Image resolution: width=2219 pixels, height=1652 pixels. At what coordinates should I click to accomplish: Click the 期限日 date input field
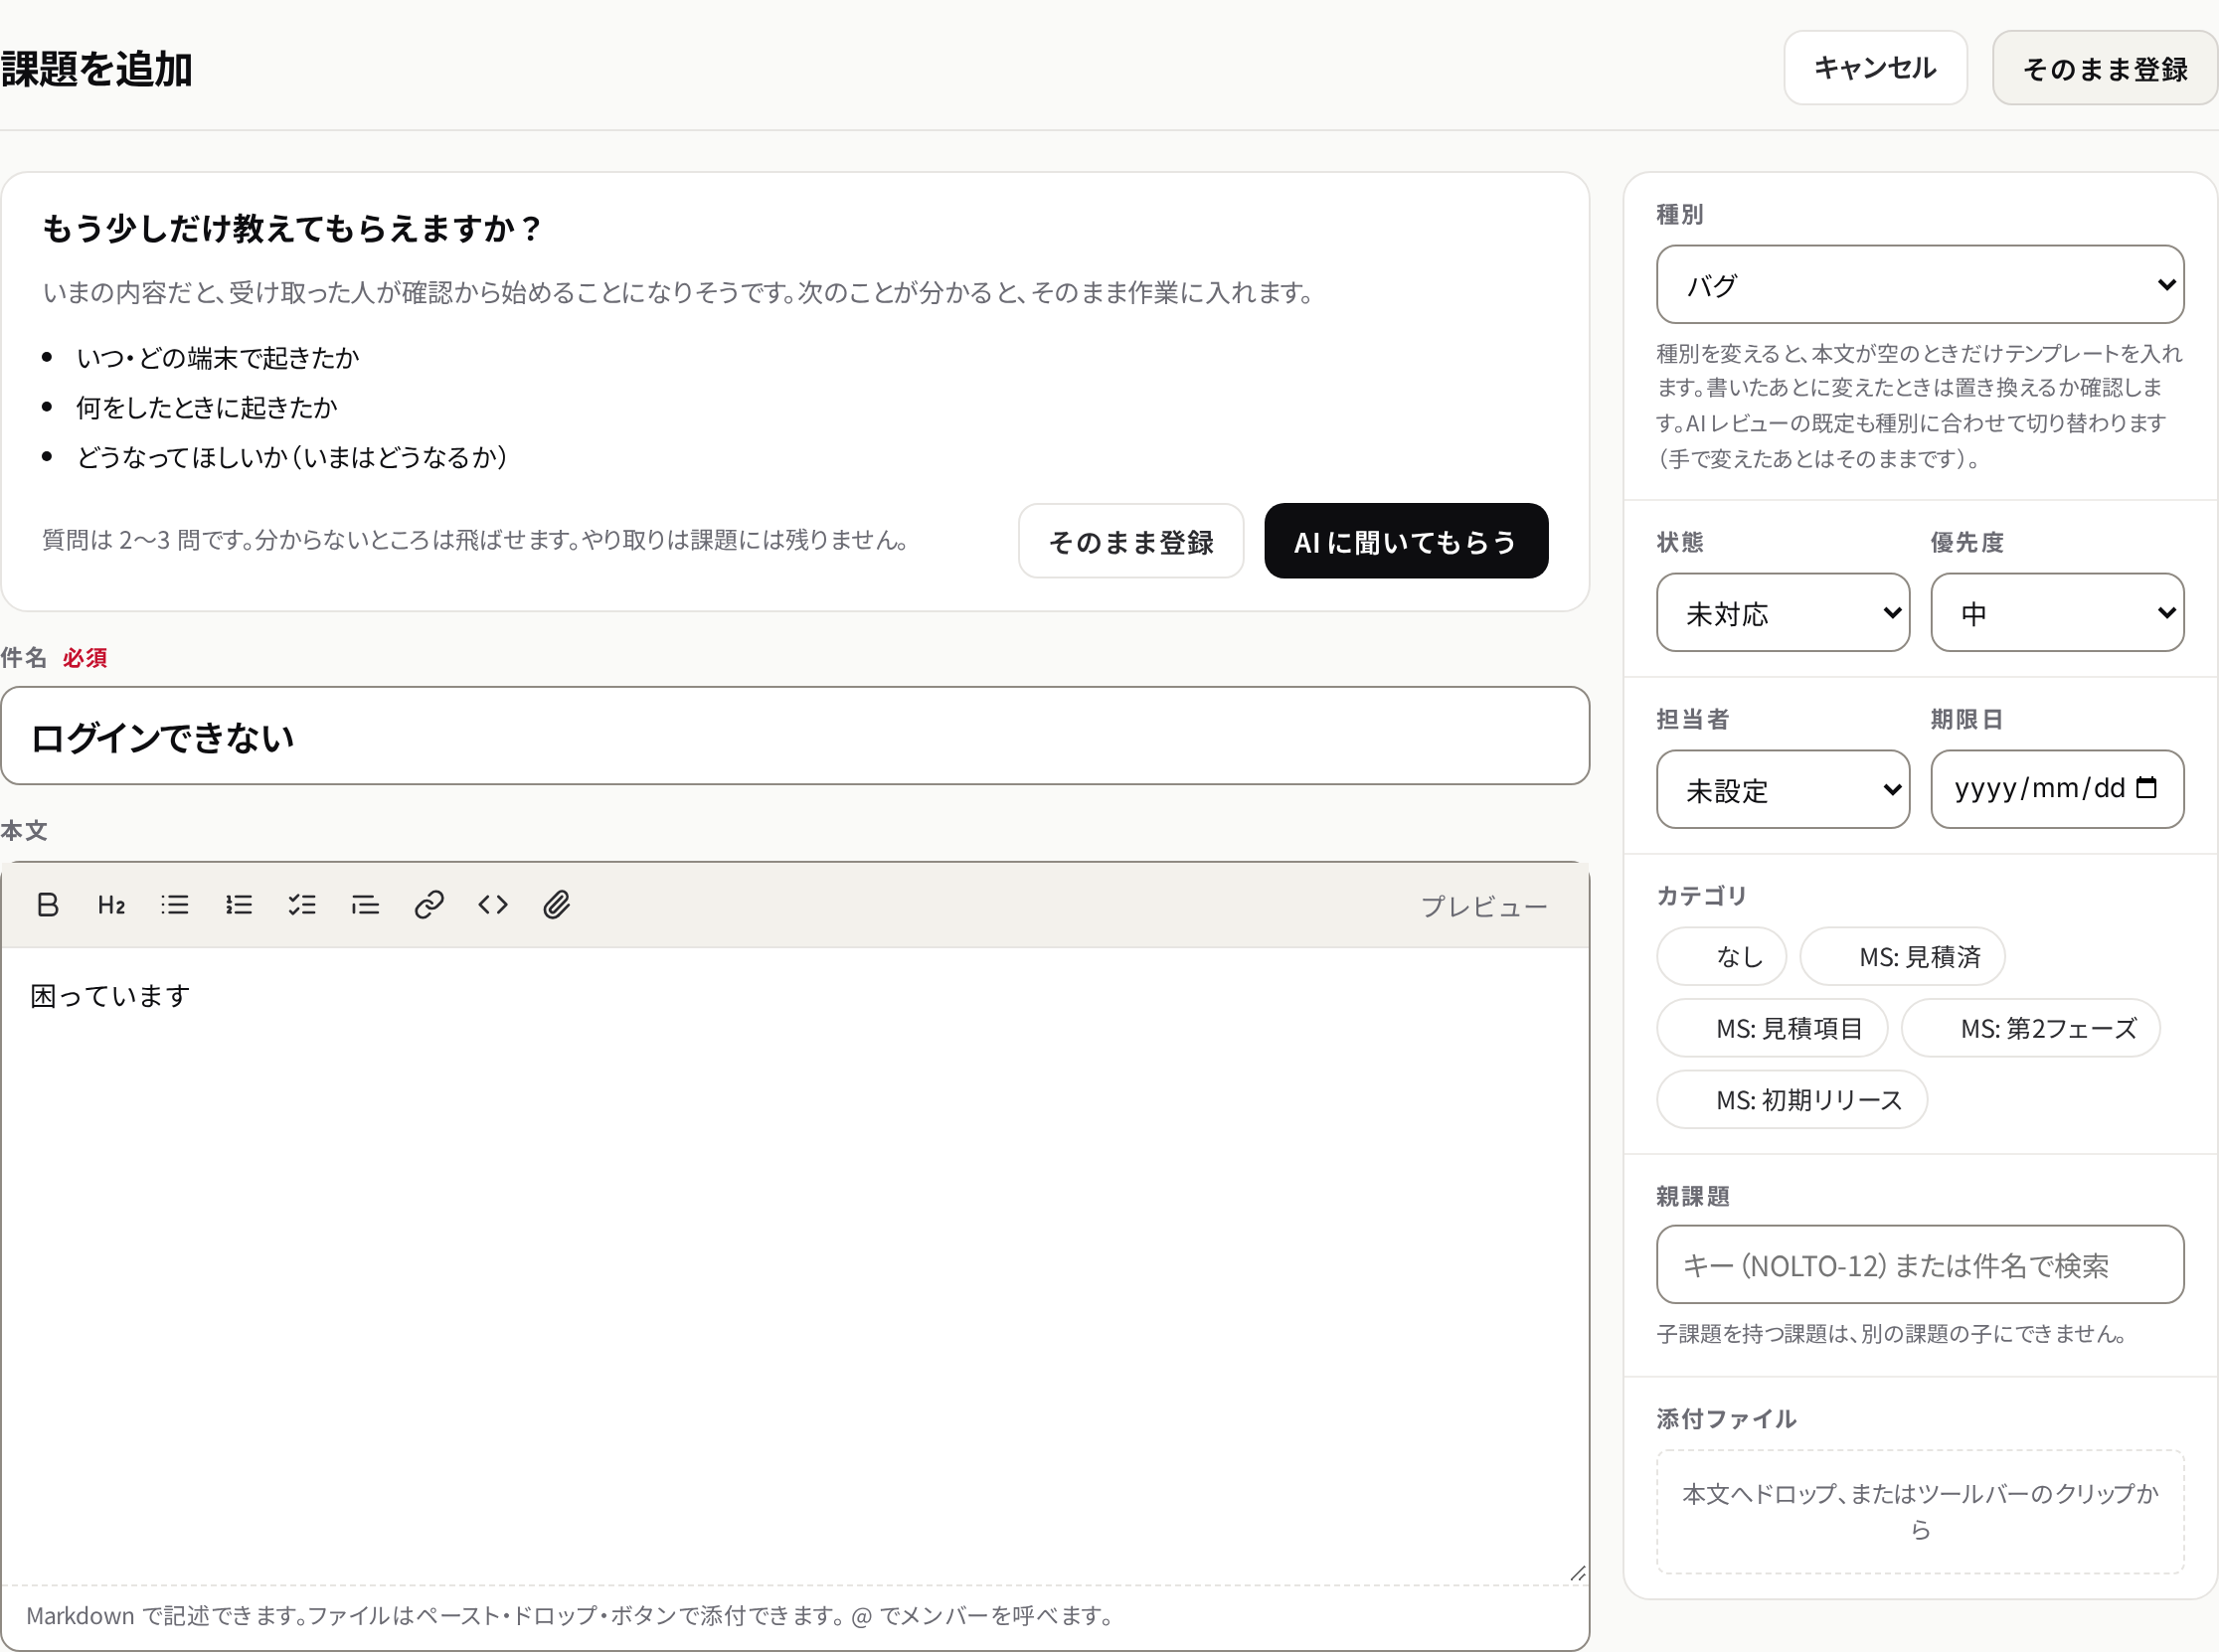[2057, 789]
